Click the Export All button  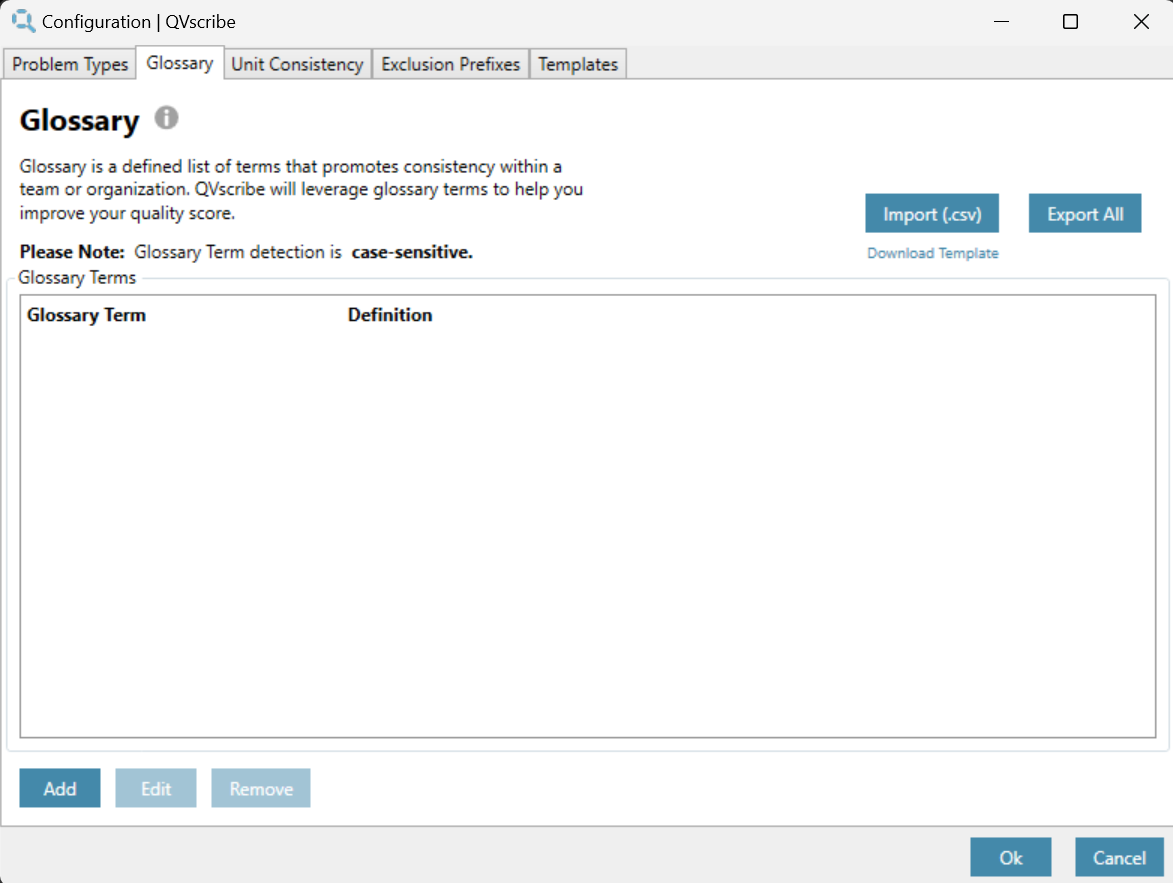click(x=1085, y=214)
